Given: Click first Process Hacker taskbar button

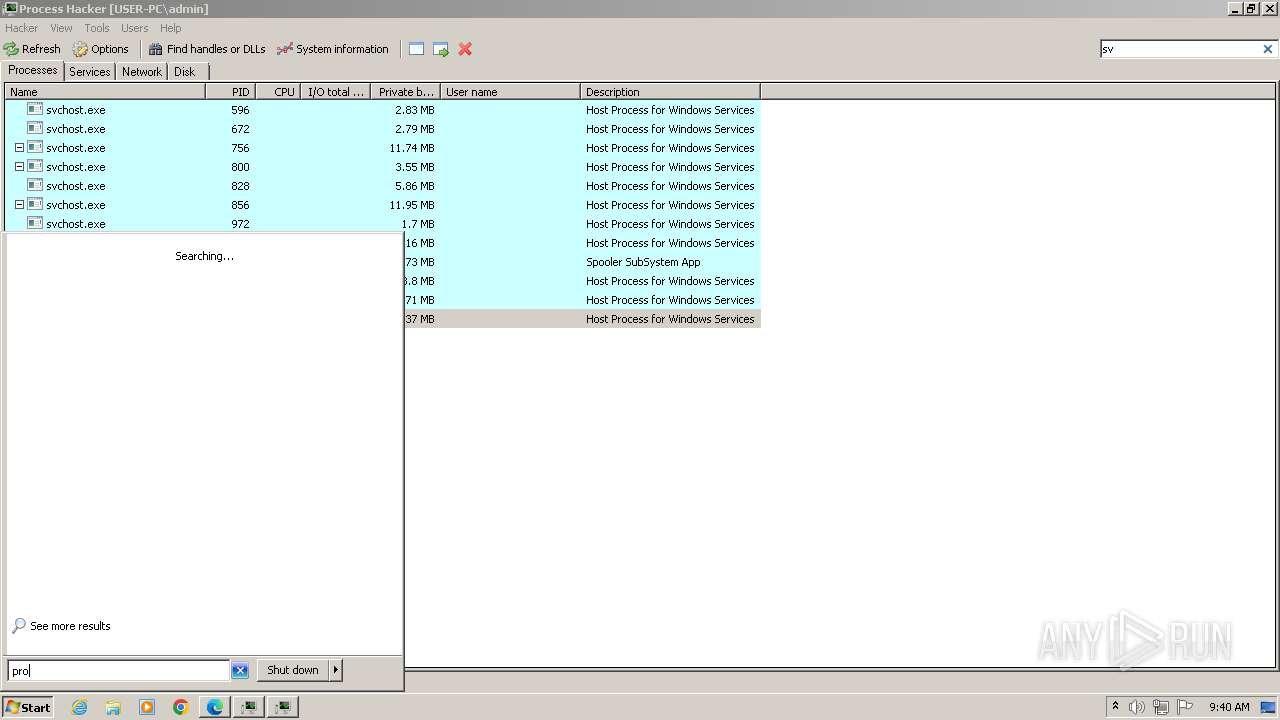Looking at the screenshot, I should click(x=249, y=707).
